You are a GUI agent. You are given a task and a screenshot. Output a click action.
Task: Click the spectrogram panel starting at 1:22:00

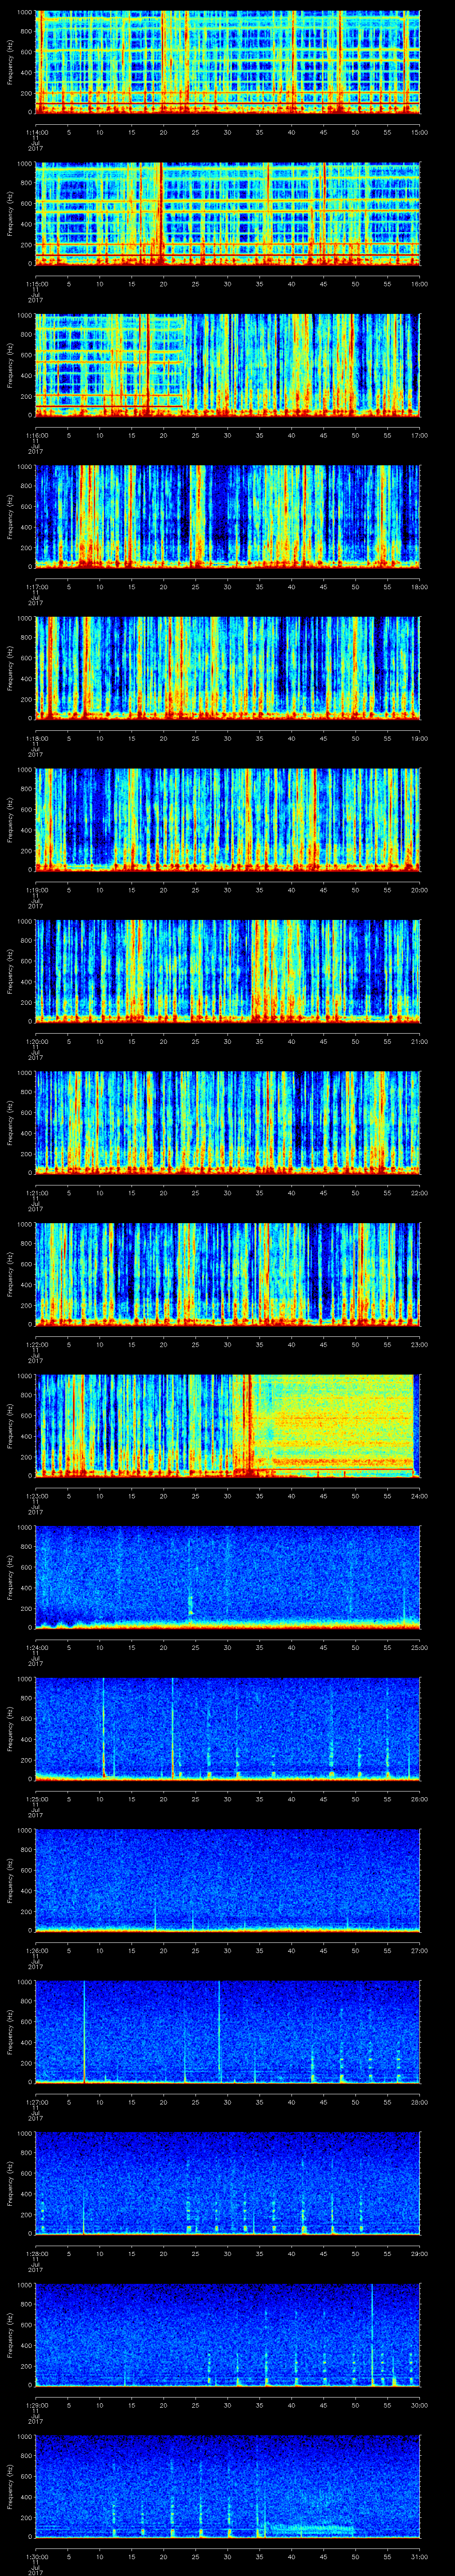click(228, 1273)
